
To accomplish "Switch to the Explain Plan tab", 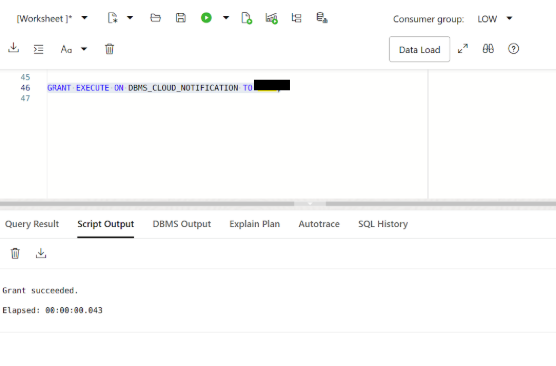I will [255, 224].
